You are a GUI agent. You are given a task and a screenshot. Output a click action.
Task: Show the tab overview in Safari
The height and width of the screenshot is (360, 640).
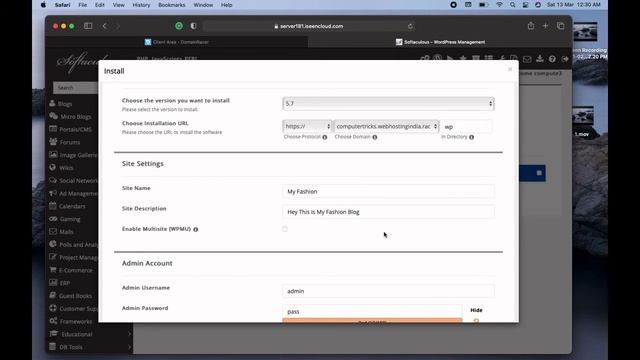click(x=560, y=26)
